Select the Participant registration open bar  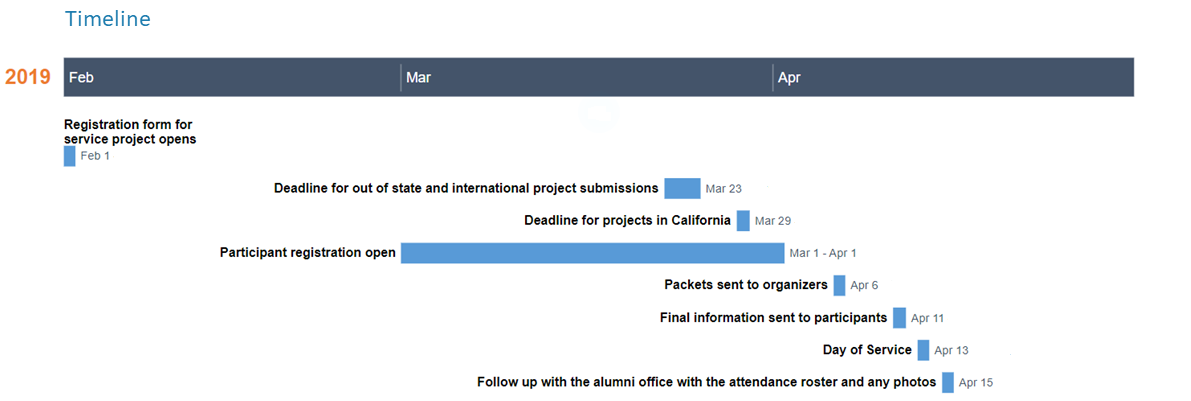click(x=592, y=253)
